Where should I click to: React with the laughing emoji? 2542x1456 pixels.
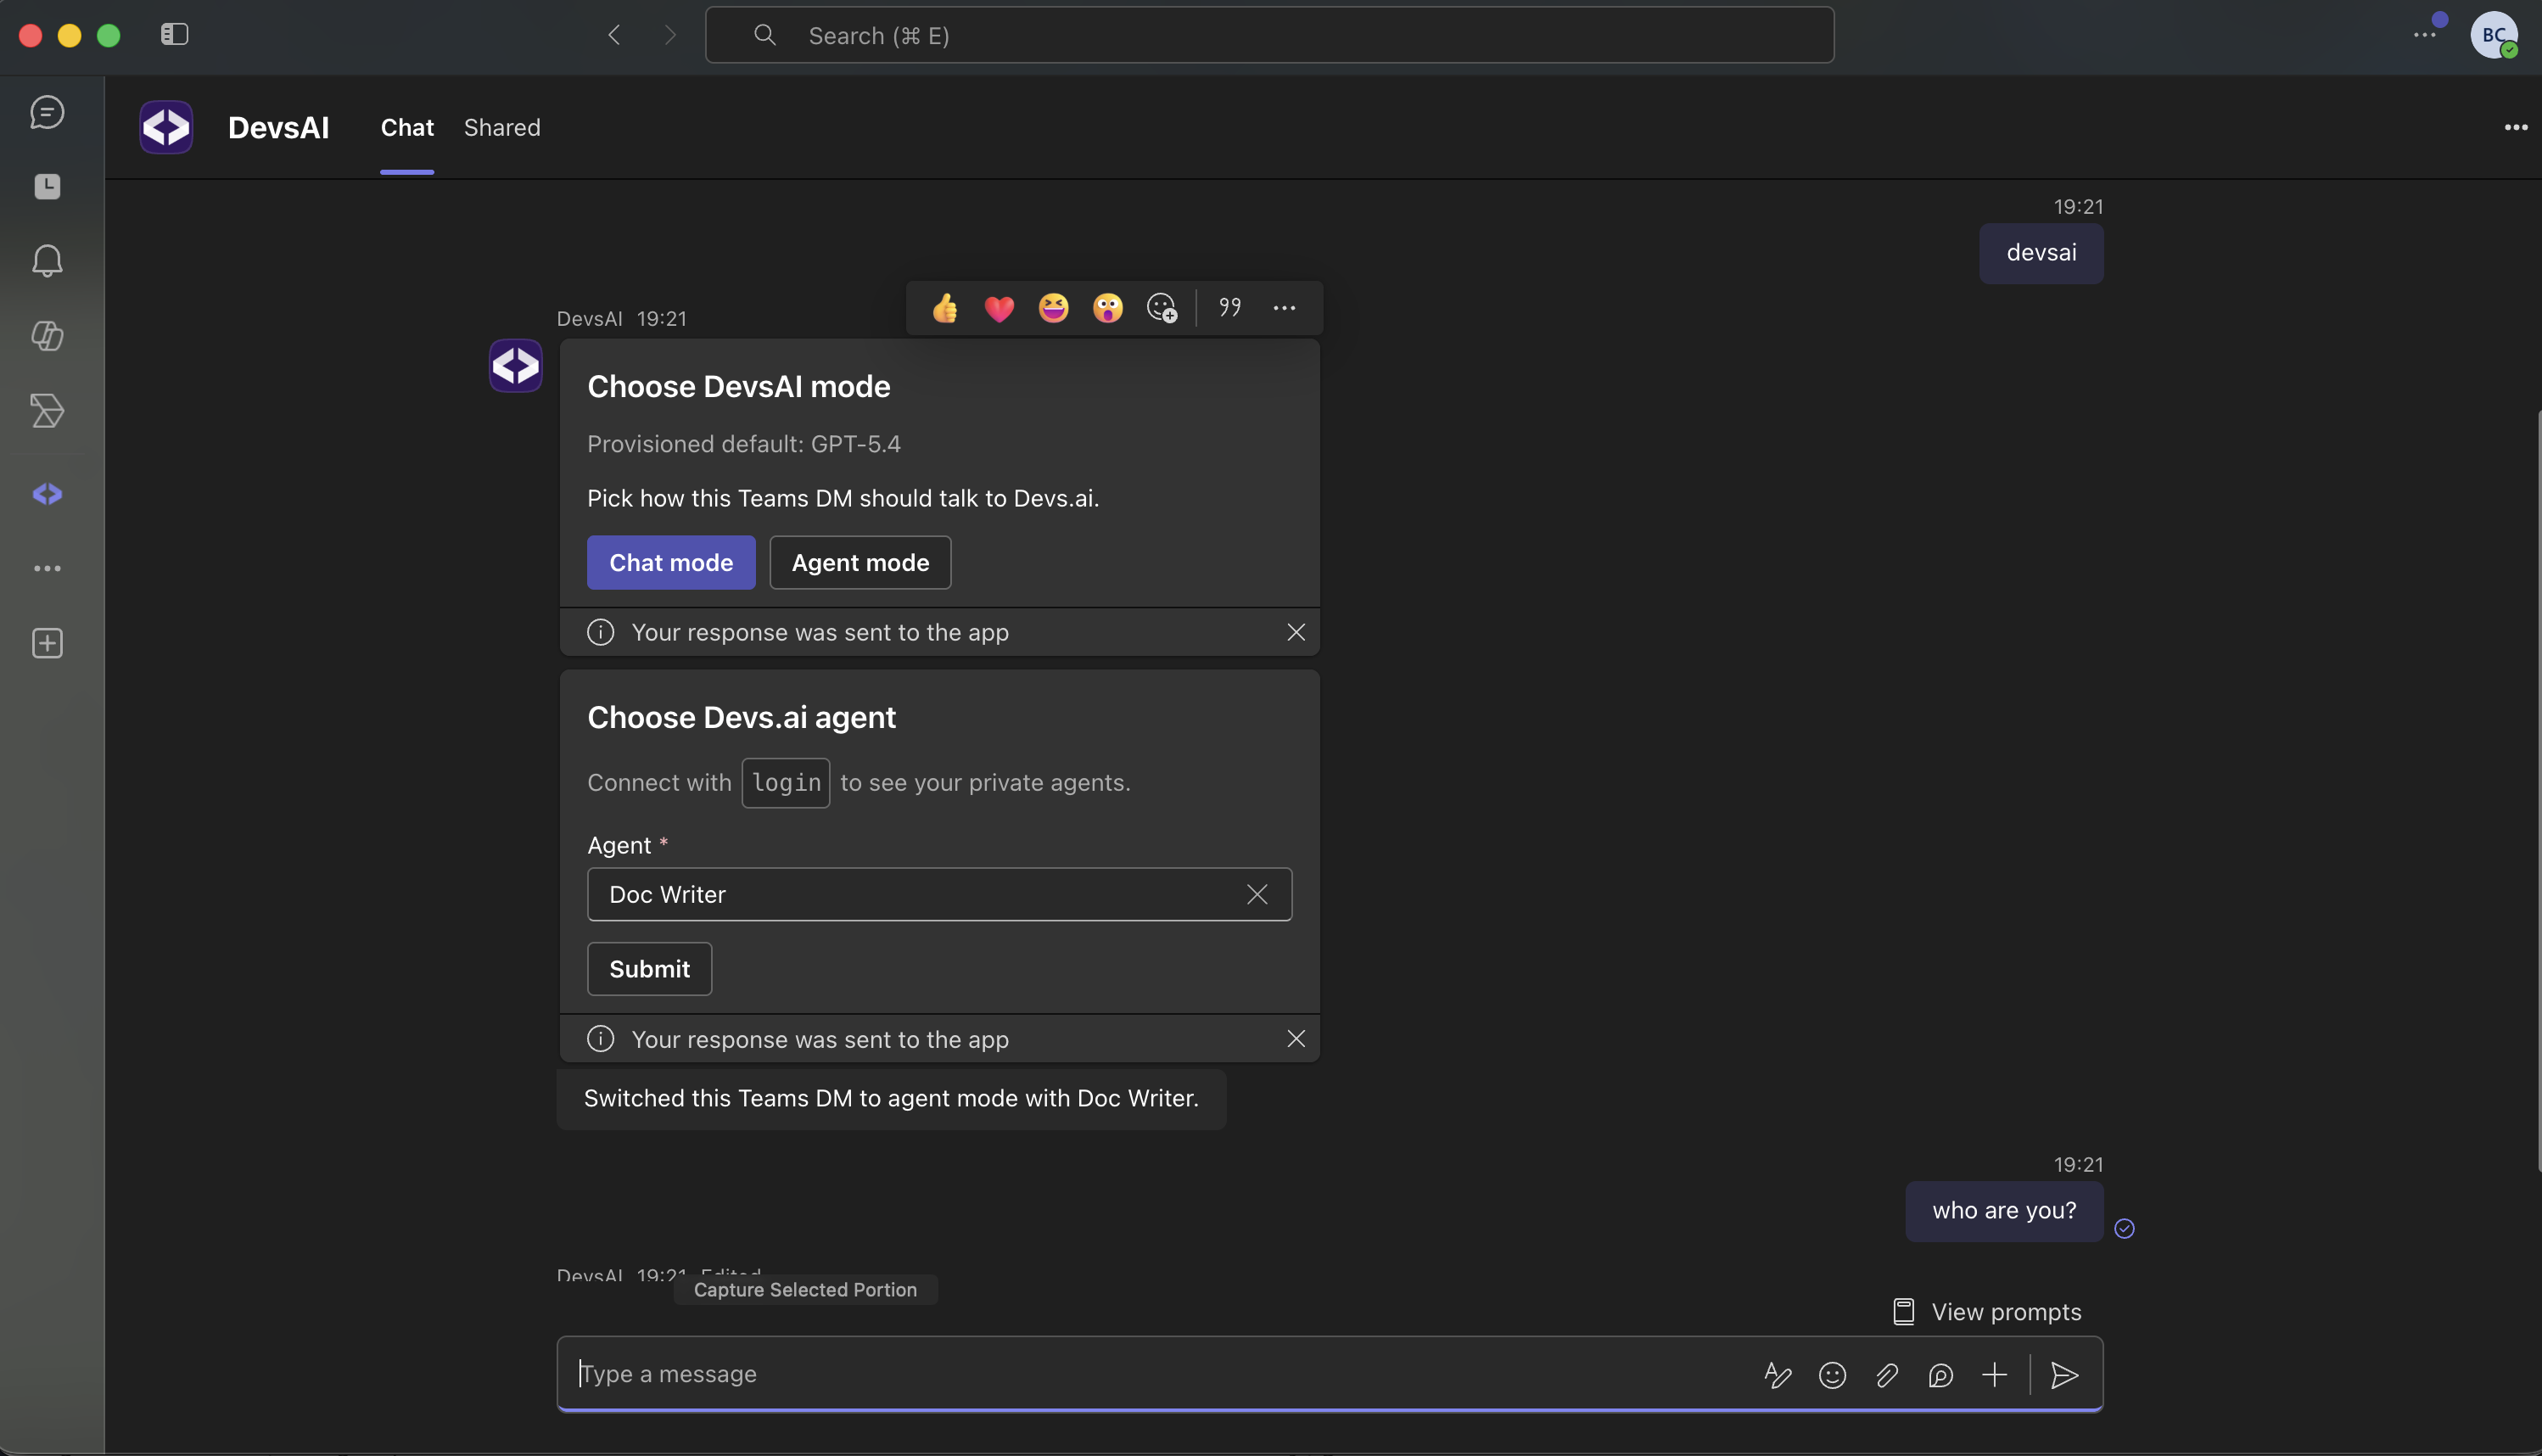point(1053,308)
